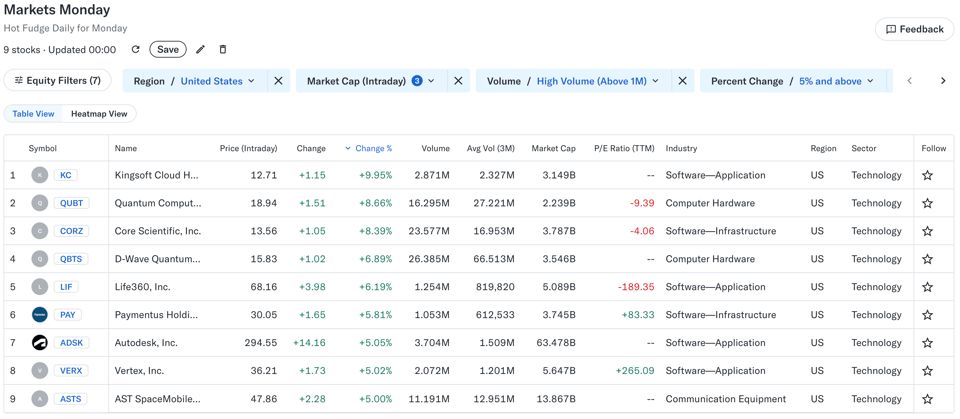Click the refresh icon next to Updated 00:00

[x=135, y=49]
